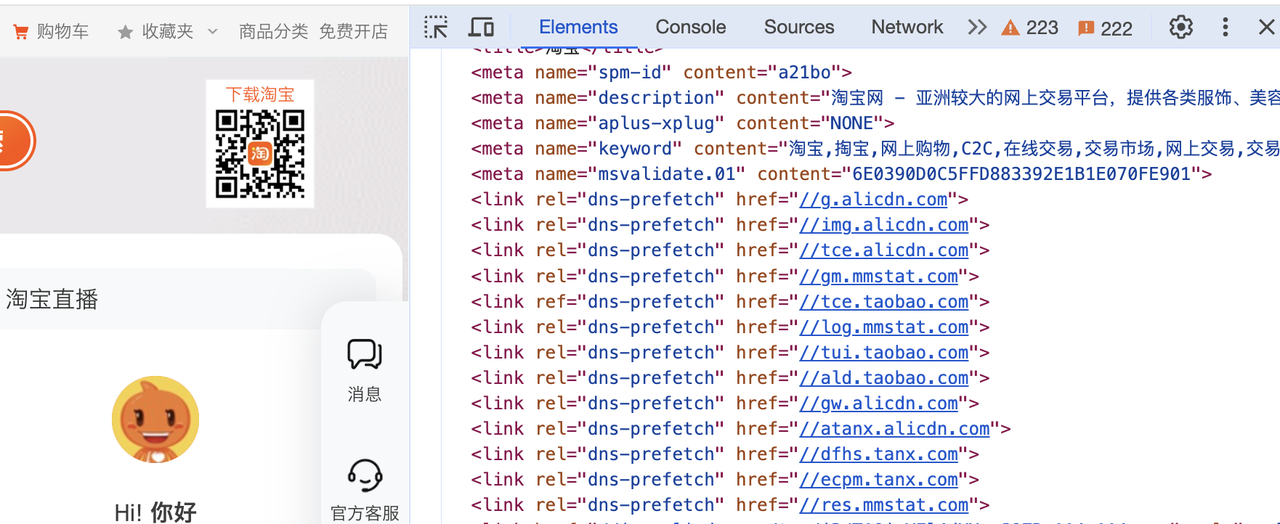This screenshot has height=524, width=1280.
Task: Open the //gm.mmstat.com href link
Action: coord(879,276)
